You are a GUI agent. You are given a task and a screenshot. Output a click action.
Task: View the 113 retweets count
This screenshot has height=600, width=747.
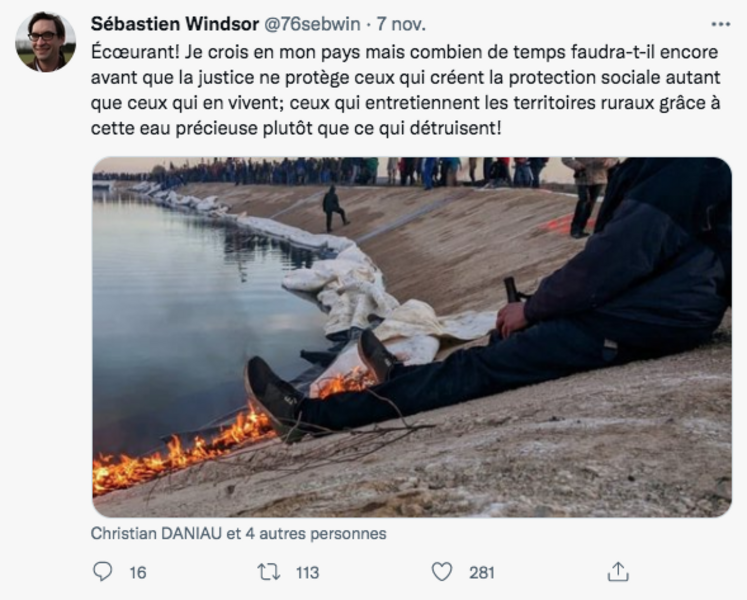307,572
